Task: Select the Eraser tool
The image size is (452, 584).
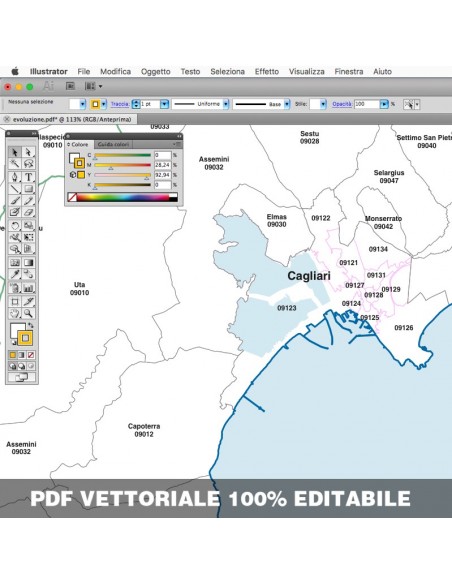Action: click(x=29, y=212)
